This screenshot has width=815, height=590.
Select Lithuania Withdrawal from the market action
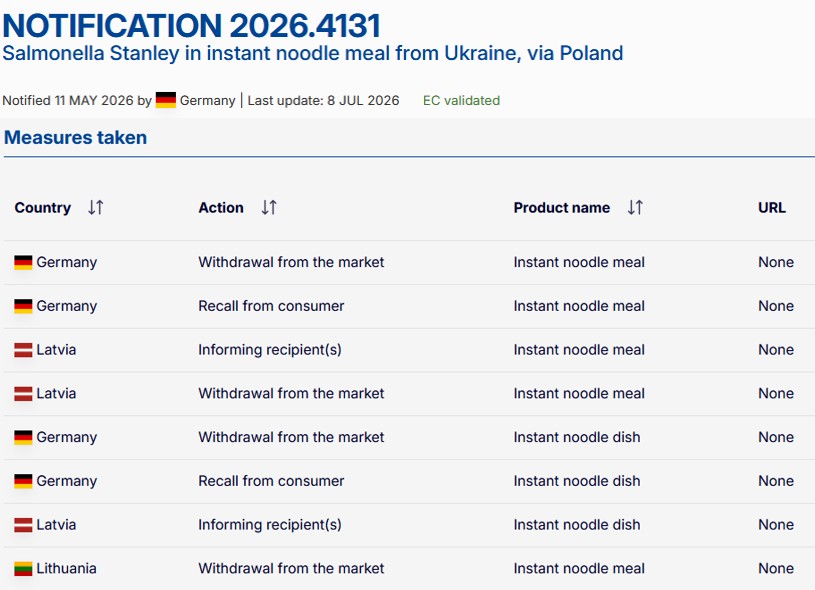[291, 568]
